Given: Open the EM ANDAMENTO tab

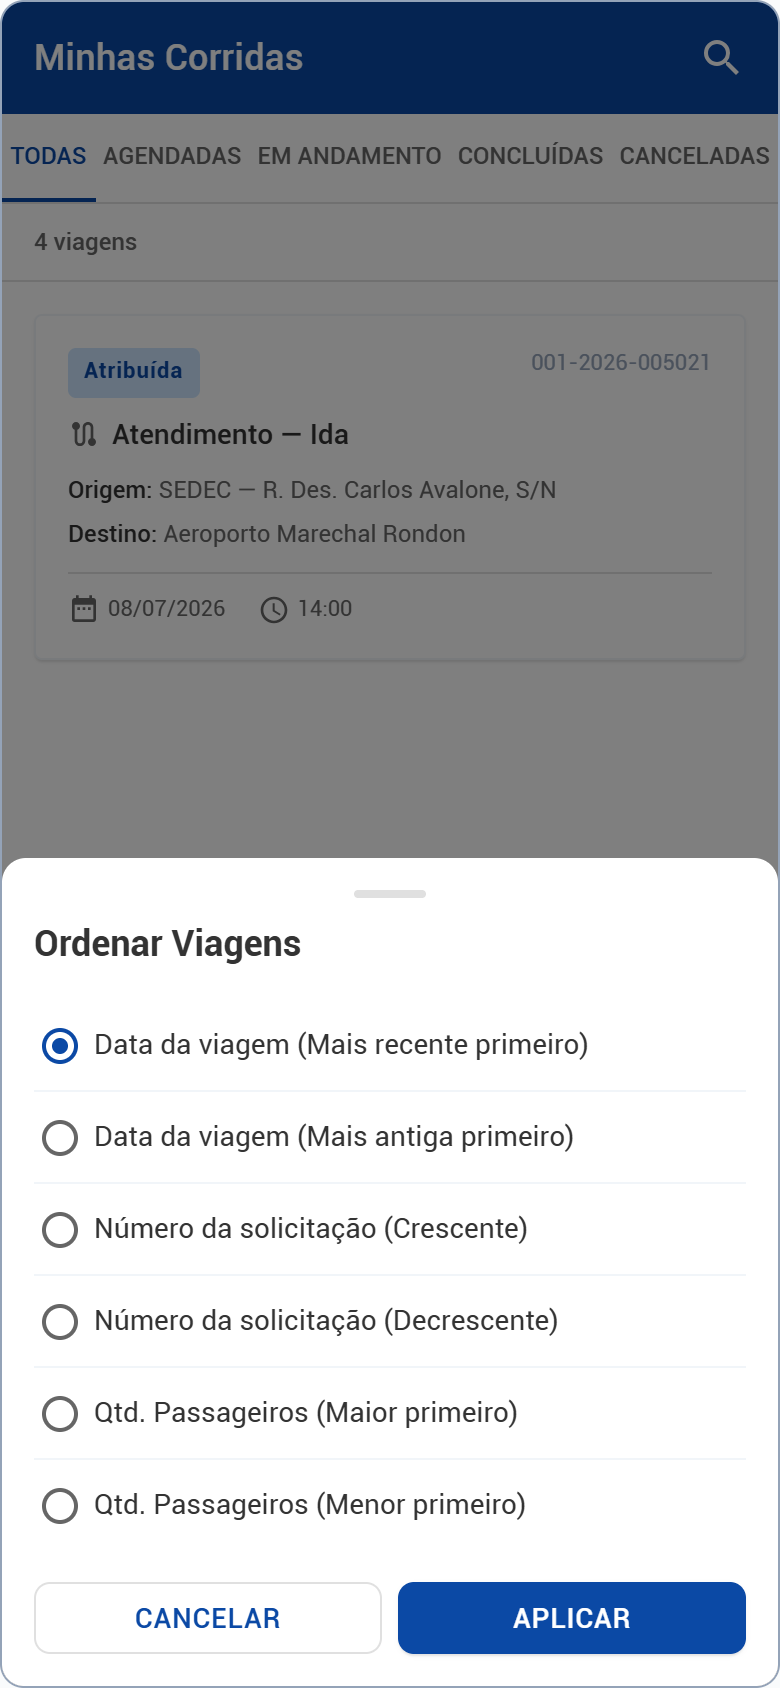Looking at the screenshot, I should pyautogui.click(x=349, y=157).
